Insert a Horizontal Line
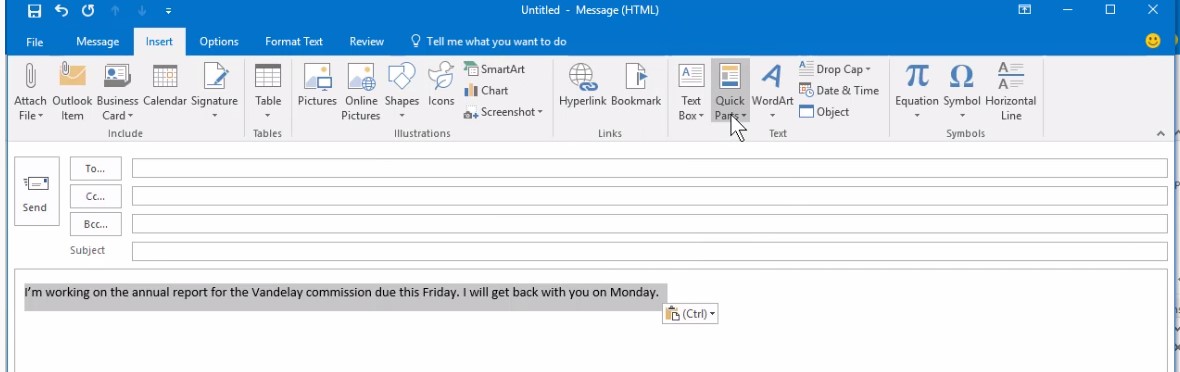Viewport: 1180px width, 372px height. [x=1011, y=93]
